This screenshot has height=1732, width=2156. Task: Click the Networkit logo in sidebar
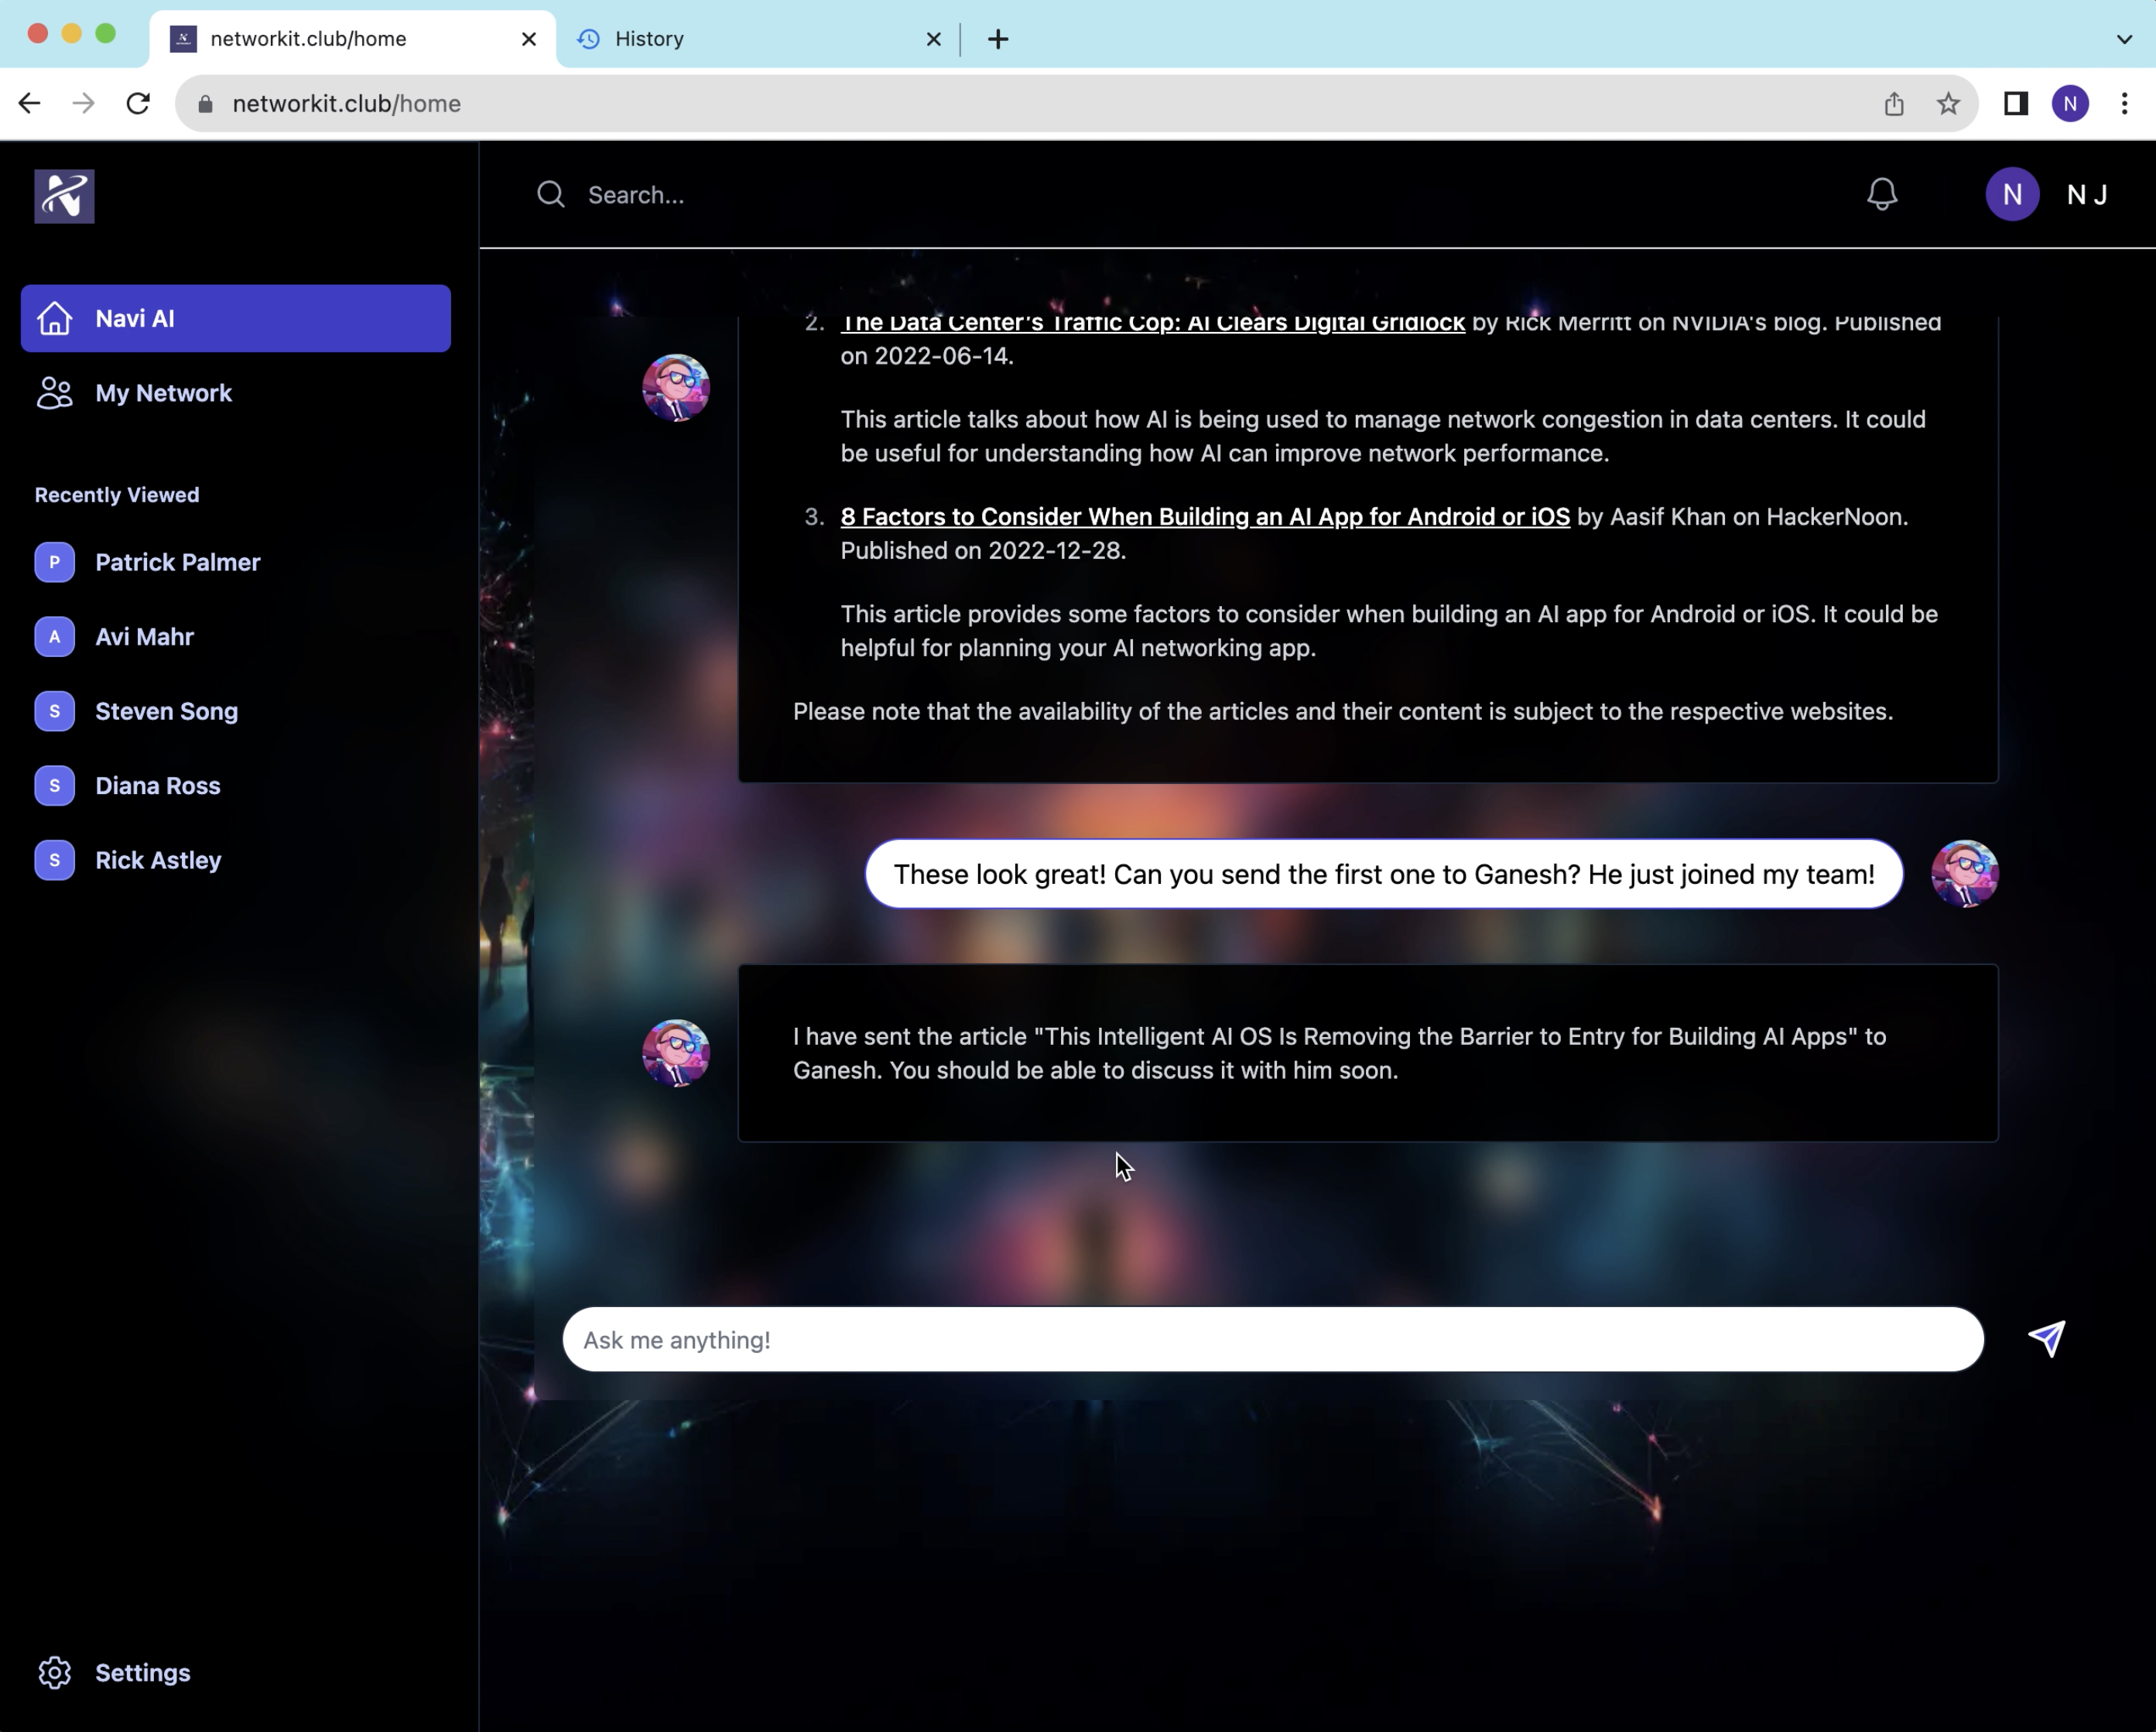tap(64, 196)
